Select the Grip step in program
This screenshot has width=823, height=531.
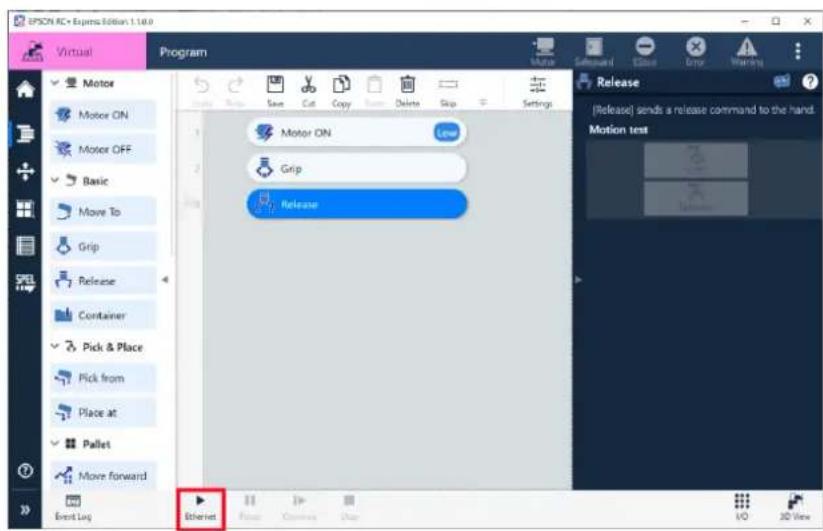pyautogui.click(x=356, y=168)
